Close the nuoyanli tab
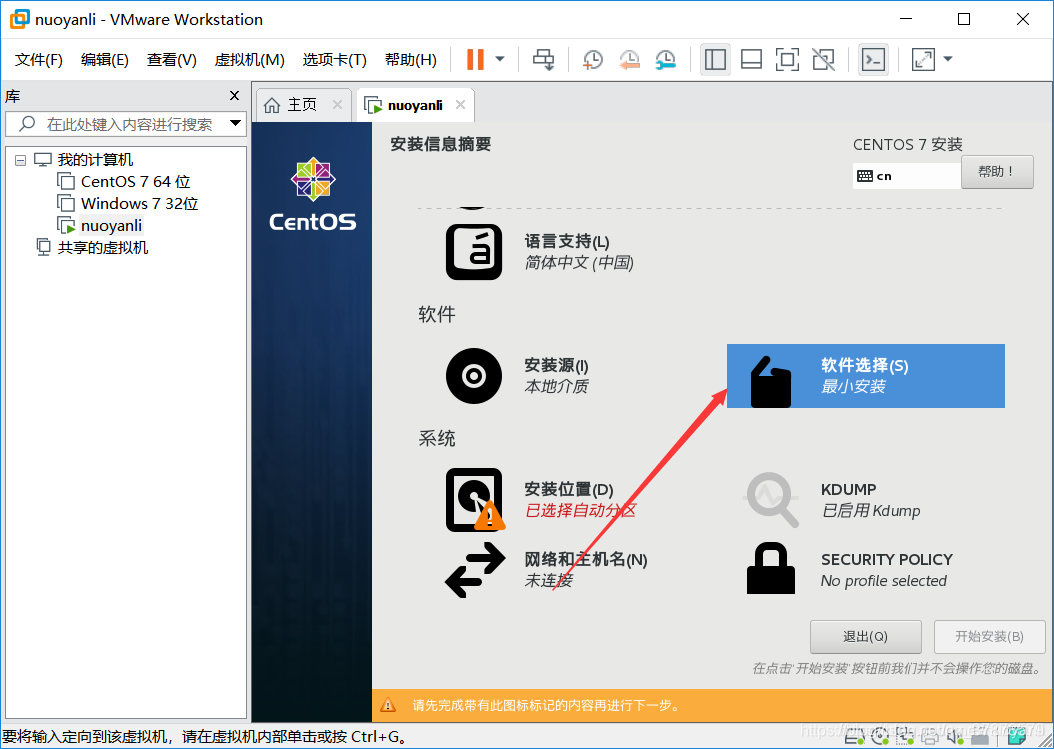 [460, 104]
